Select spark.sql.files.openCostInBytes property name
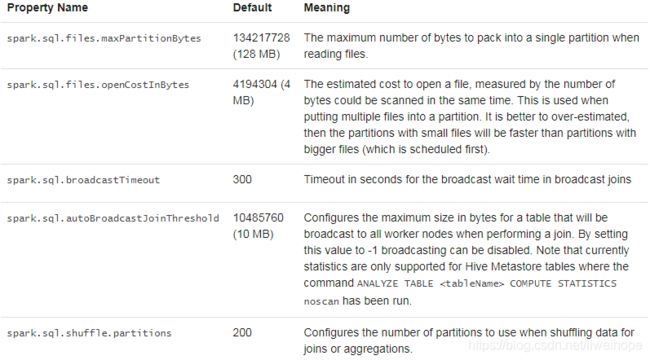Viewport: 650px width, 360px height. pyautogui.click(x=98, y=85)
